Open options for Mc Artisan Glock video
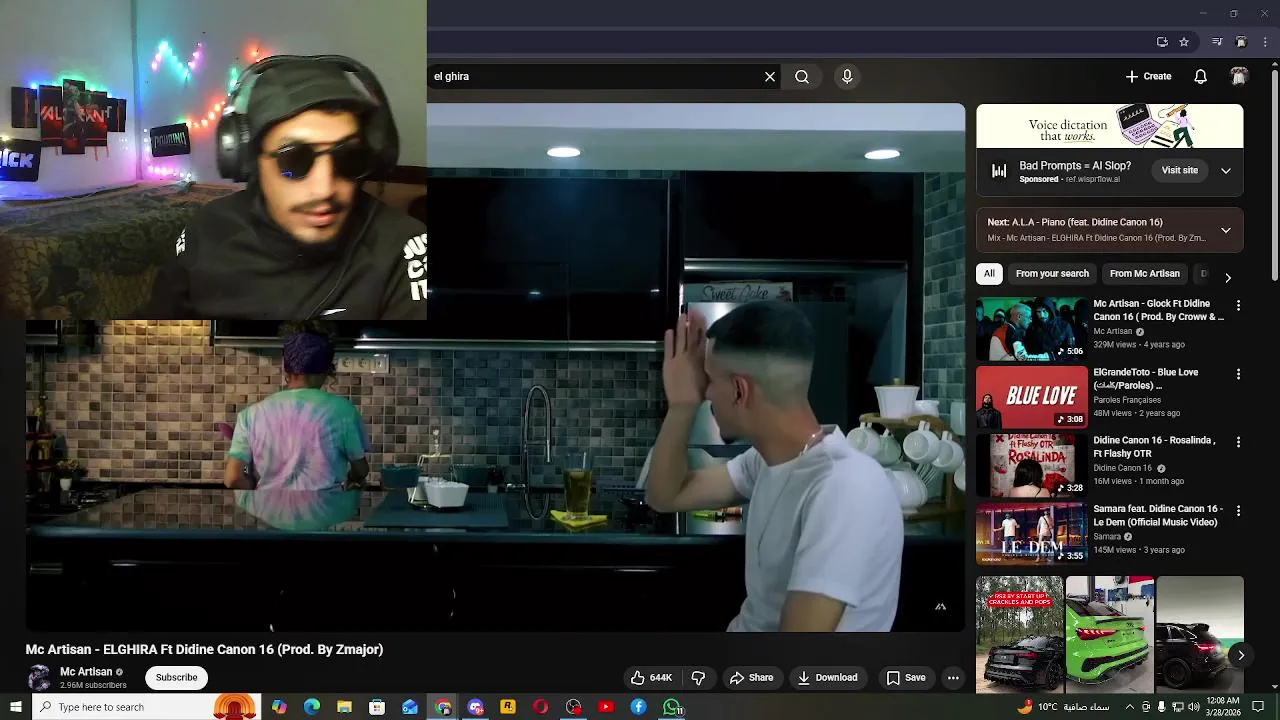Viewport: 1280px width, 720px height. 1238,306
